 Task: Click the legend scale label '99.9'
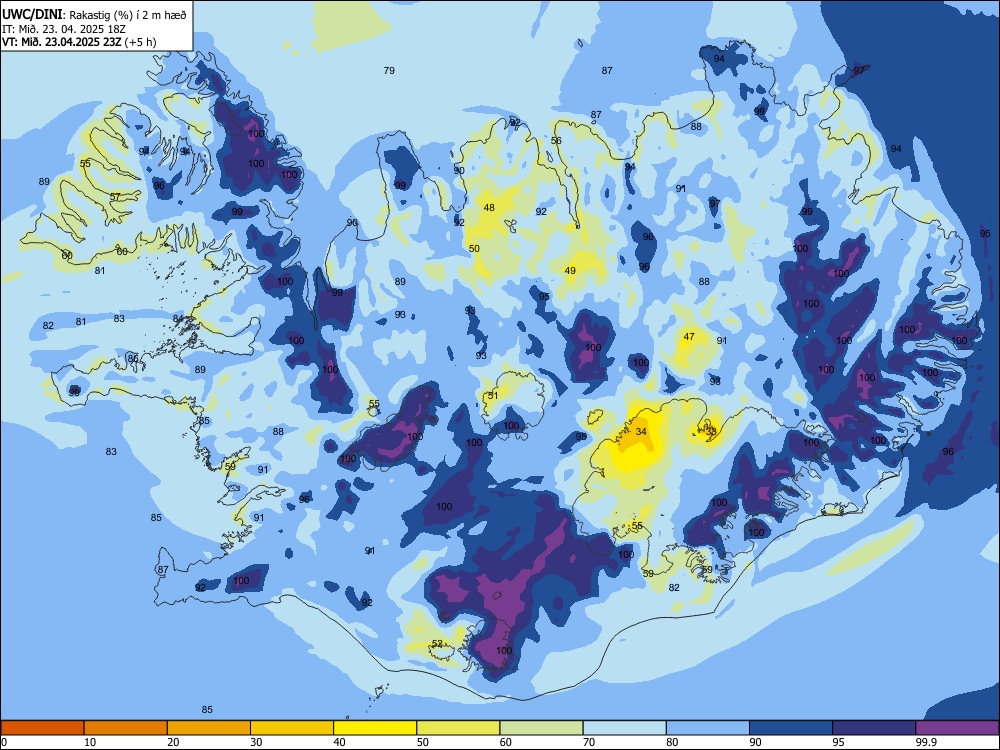pyautogui.click(x=925, y=742)
